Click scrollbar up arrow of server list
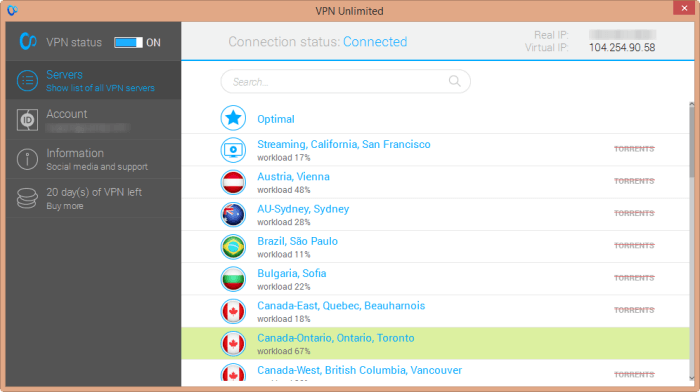Screen dimensions: 700x392 coord(692,104)
